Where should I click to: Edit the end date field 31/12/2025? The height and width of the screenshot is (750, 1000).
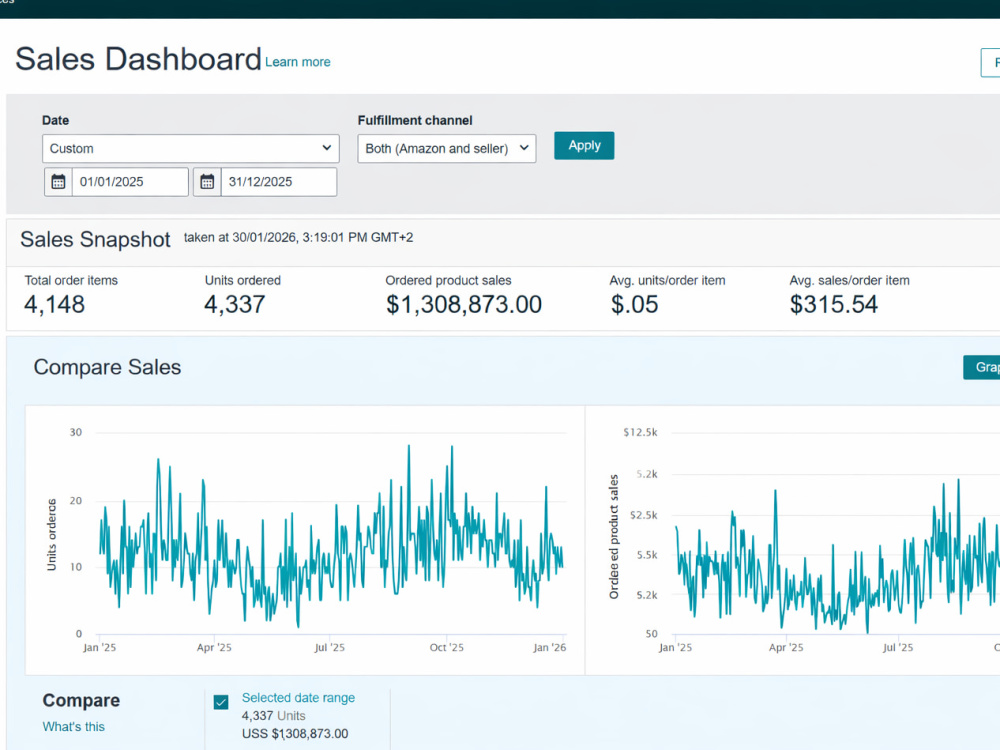[x=279, y=182]
